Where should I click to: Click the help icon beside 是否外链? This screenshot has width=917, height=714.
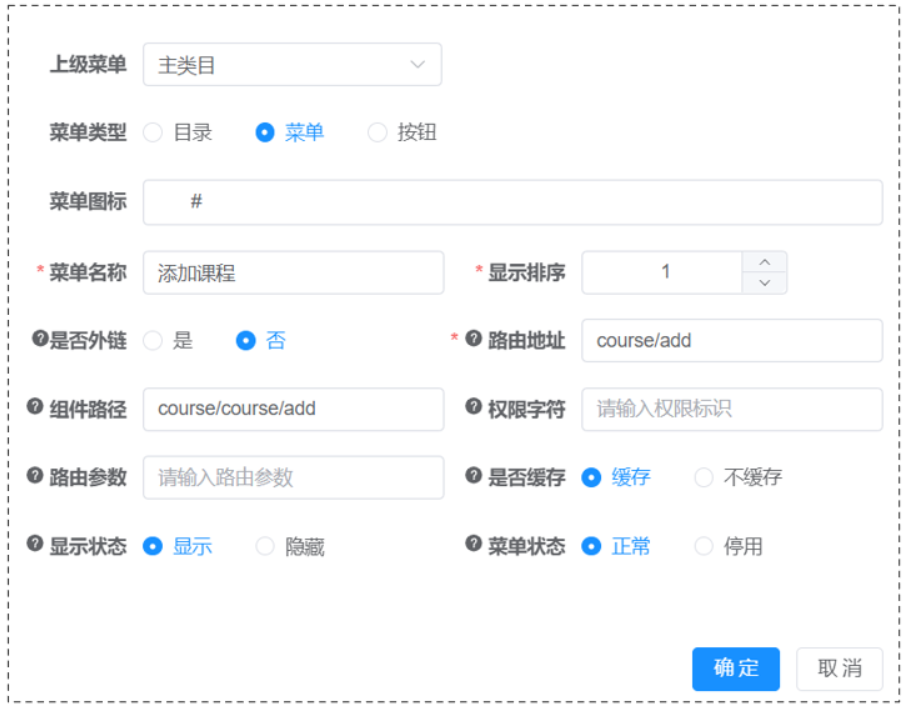tap(40, 338)
